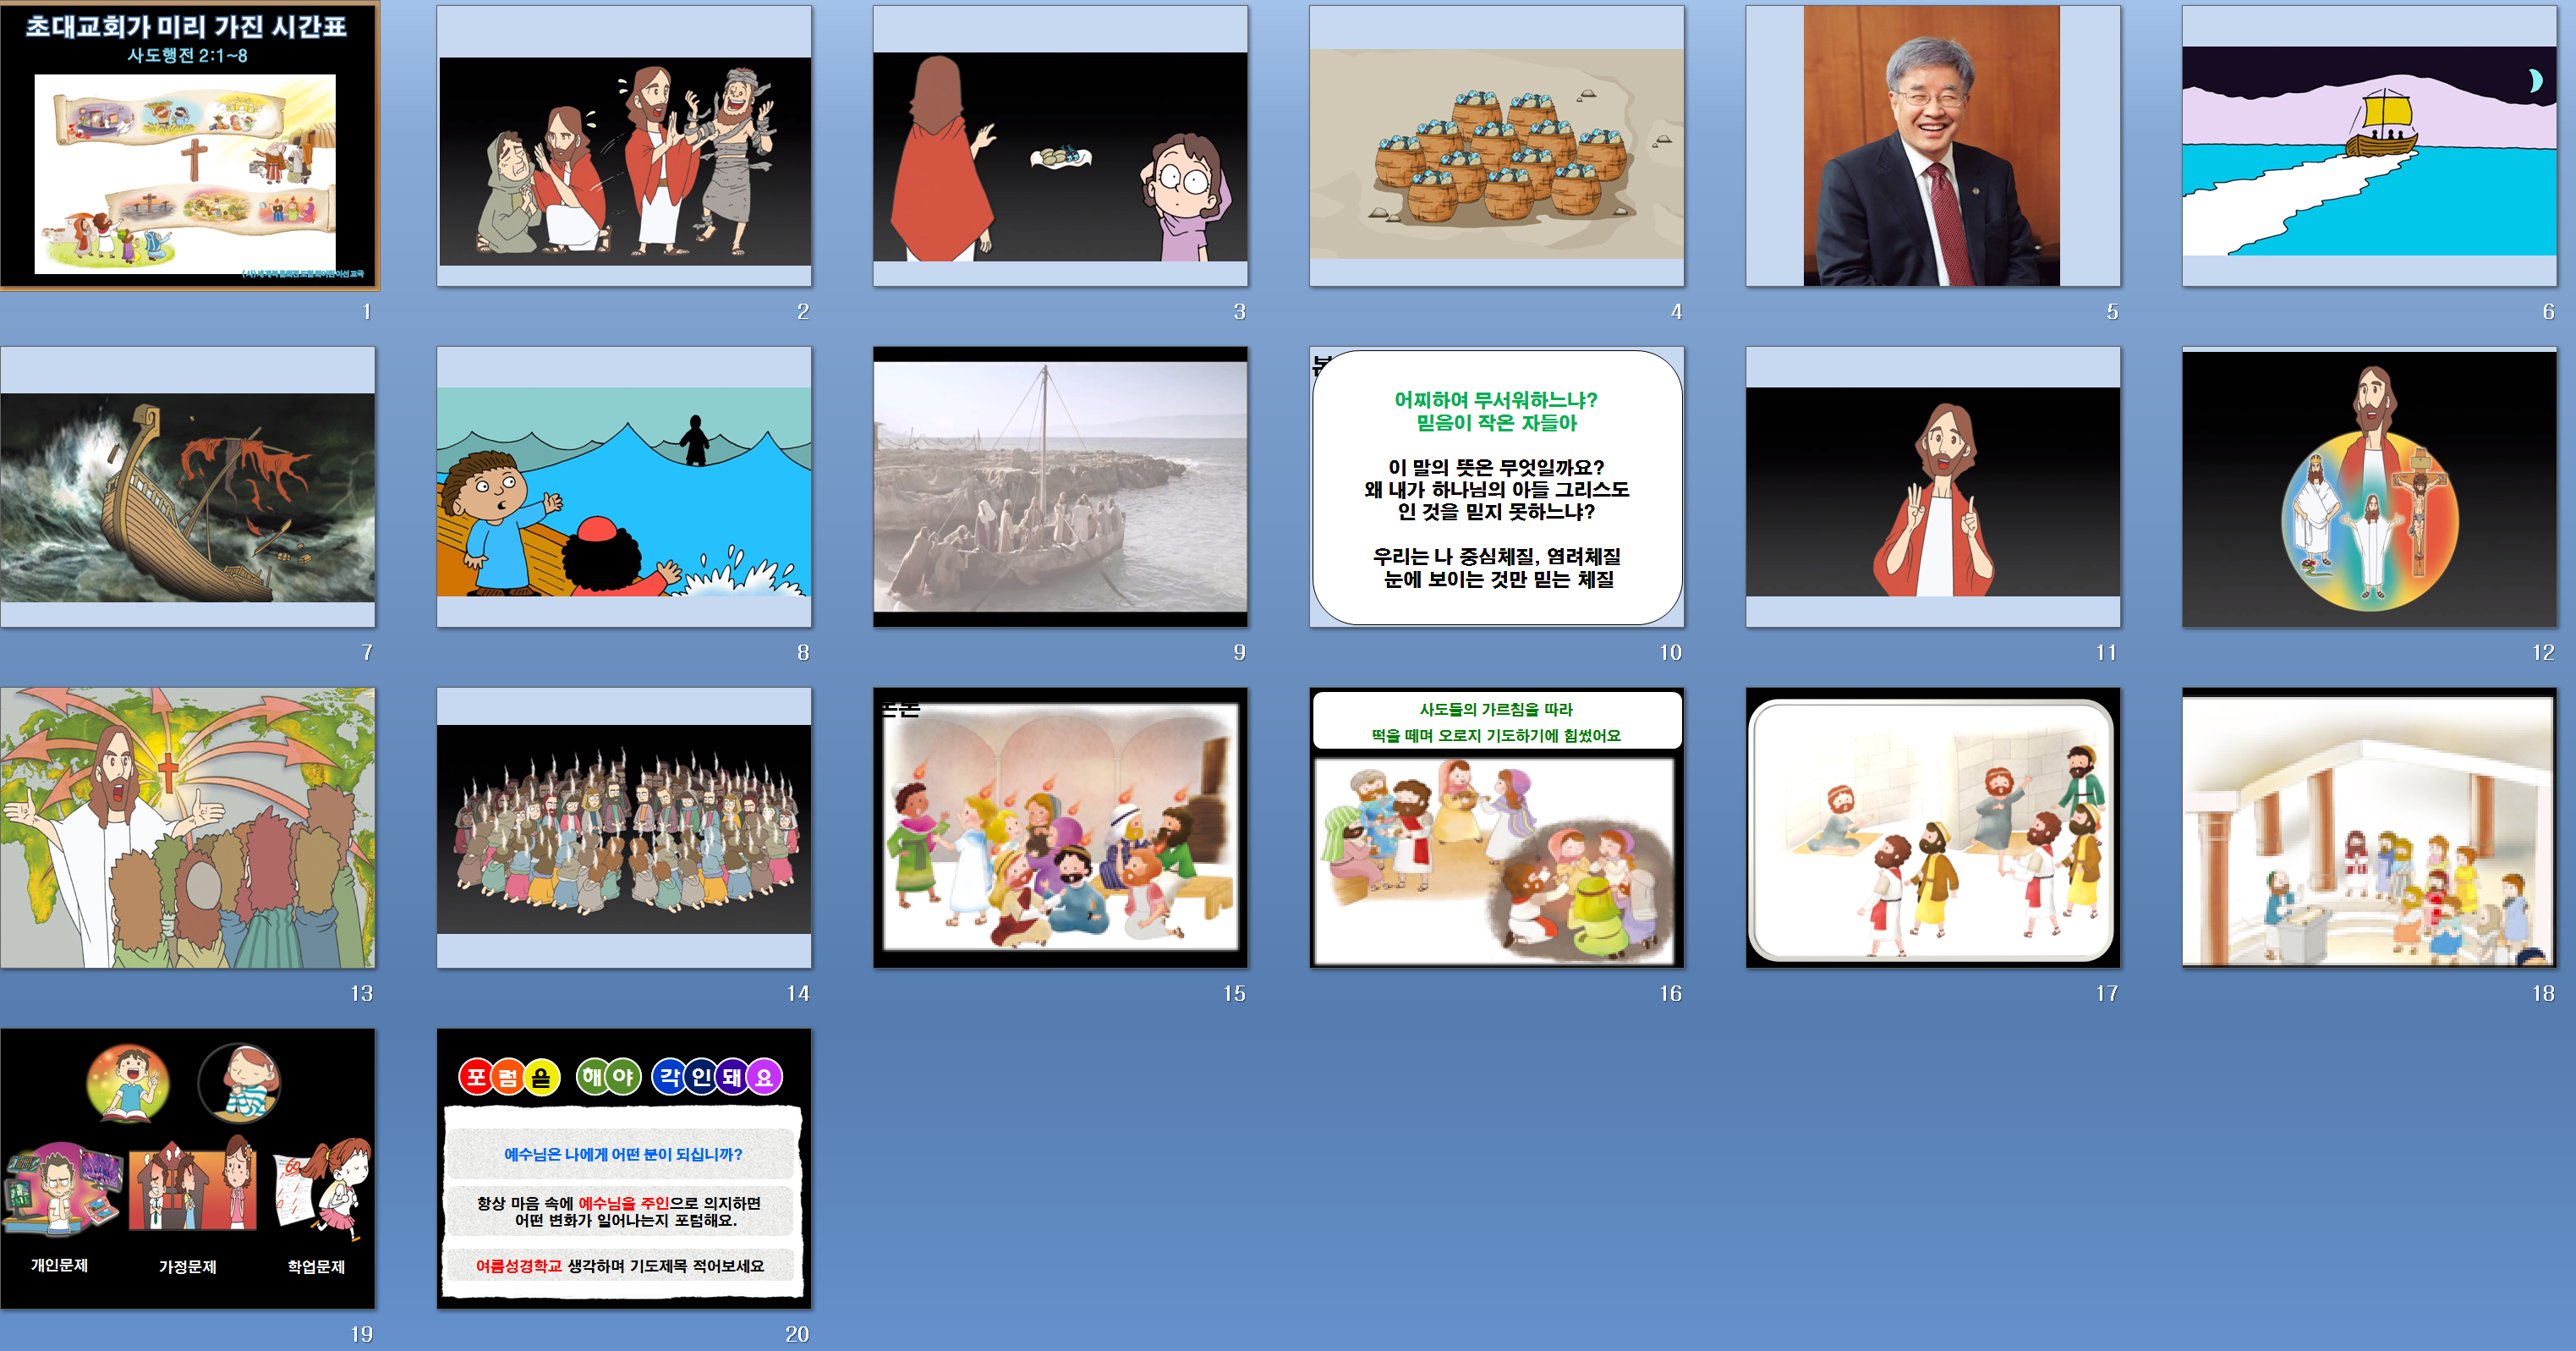
Task: Select slide 13 with world map arrows
Action: coord(188,827)
